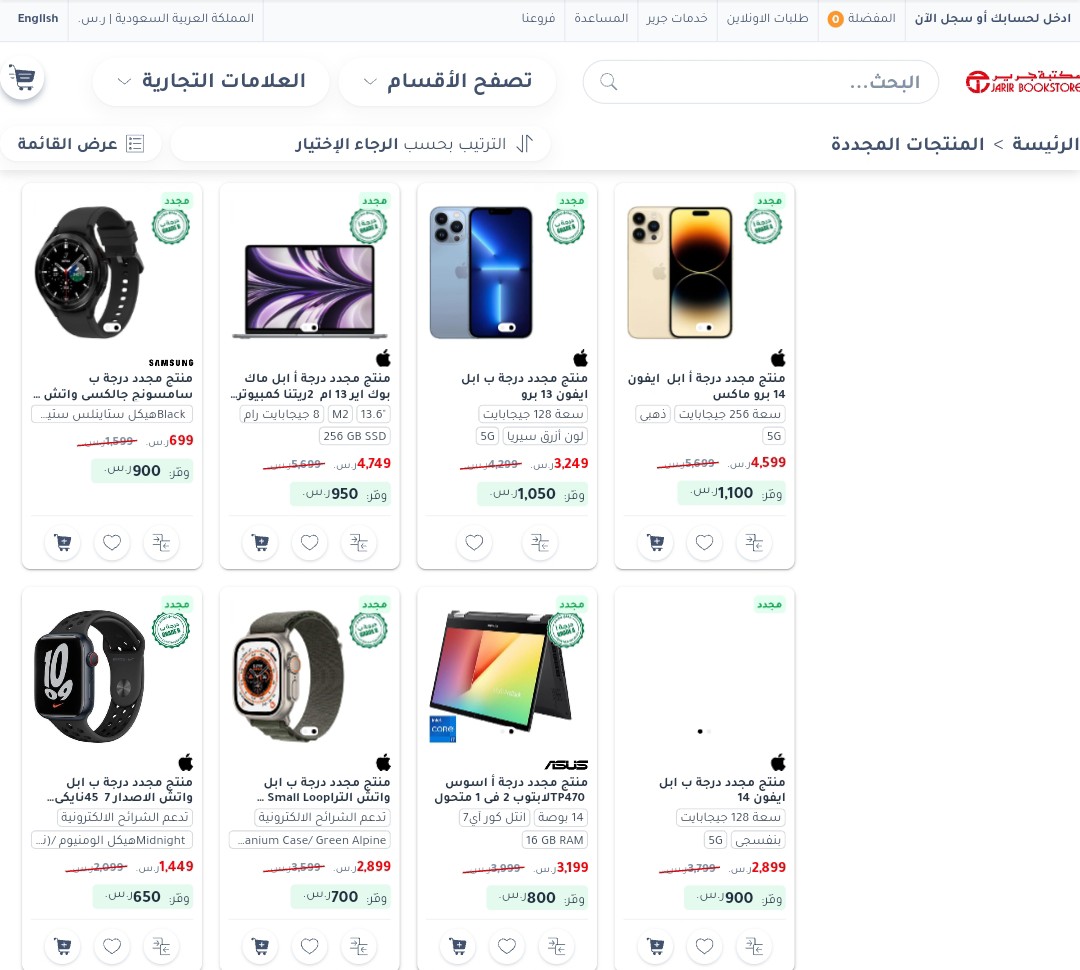The width and height of the screenshot is (1080, 970).
Task: Add Asus TP470 laptop to cart
Action: coord(458,947)
